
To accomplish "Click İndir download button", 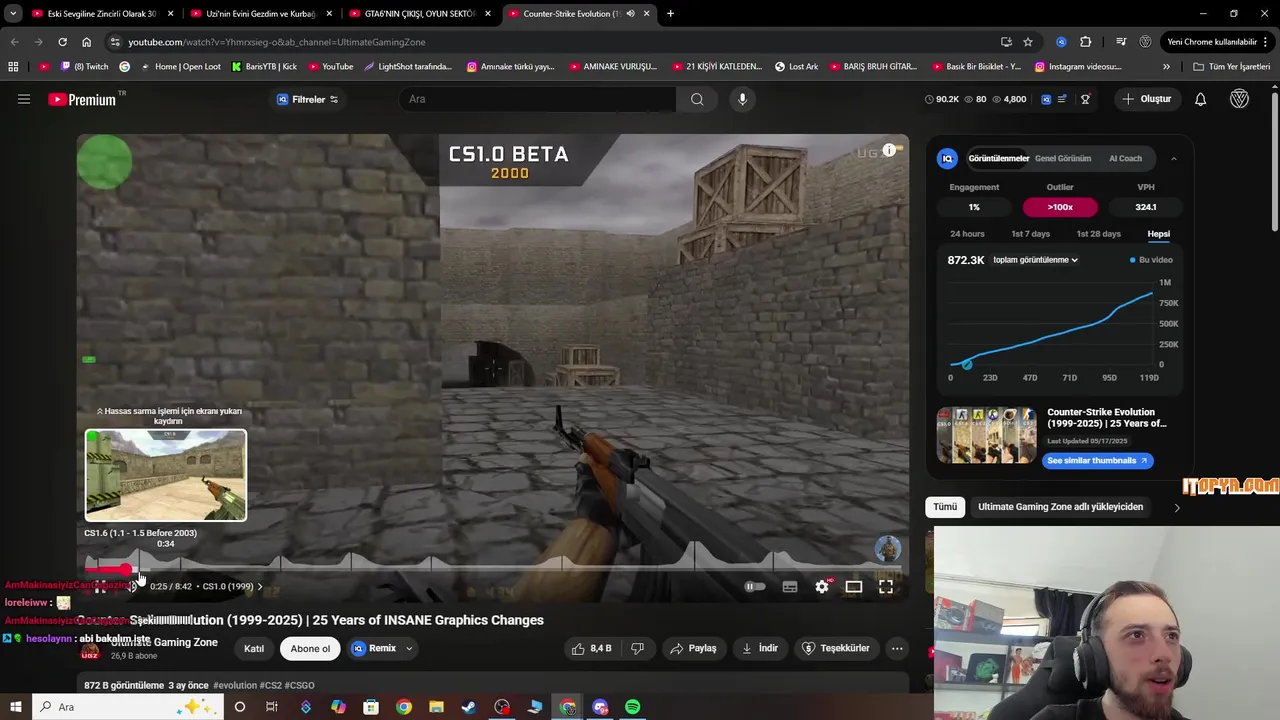I will click(760, 649).
